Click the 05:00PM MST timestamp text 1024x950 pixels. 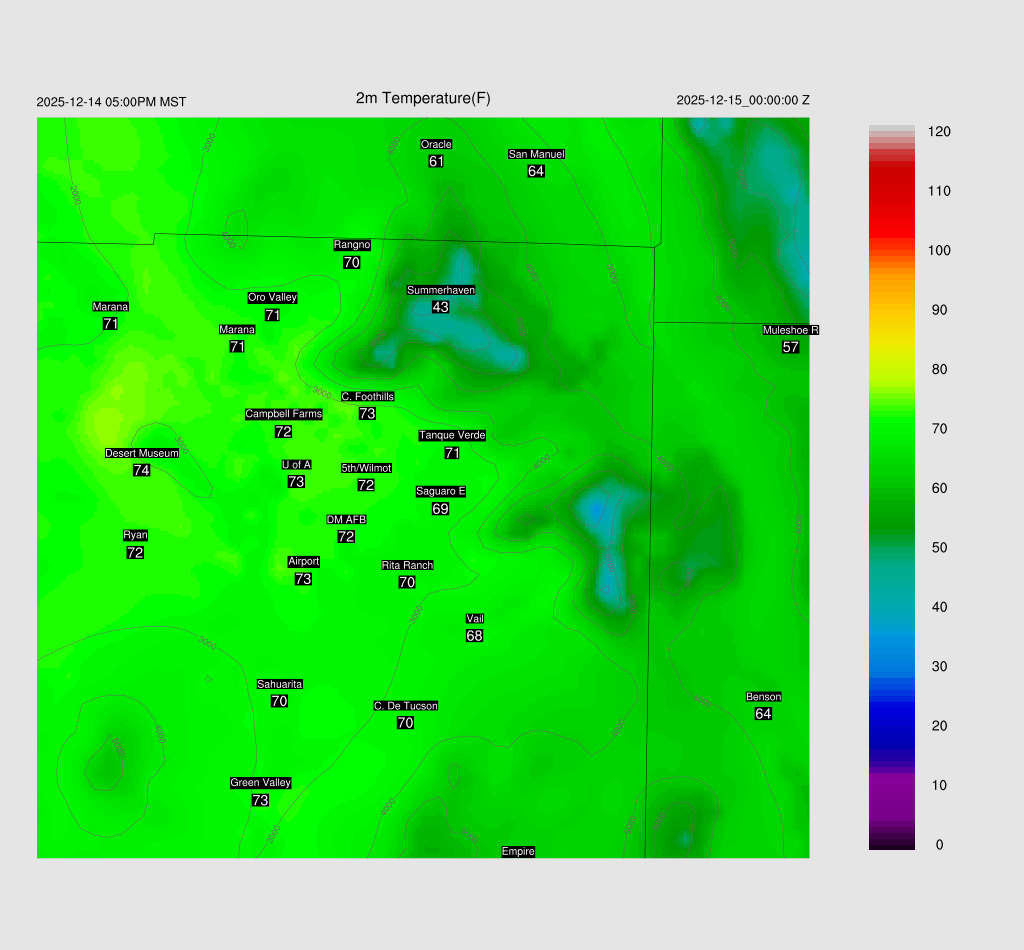[111, 102]
